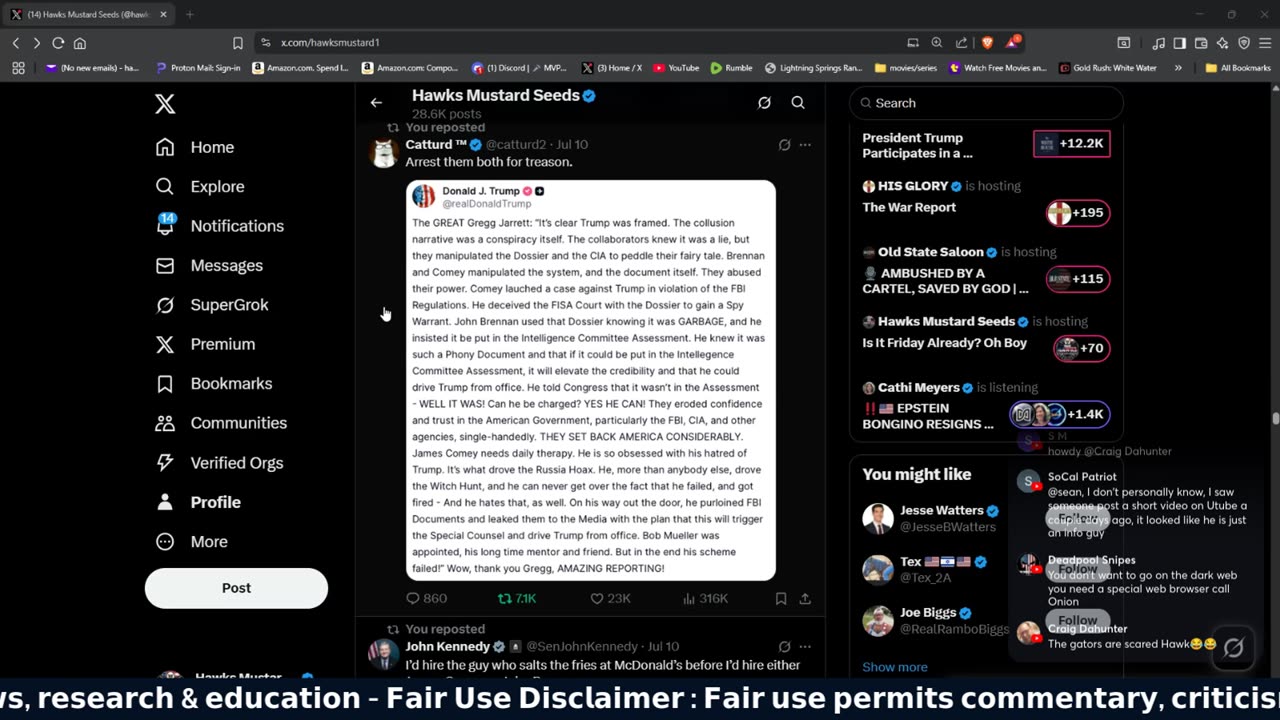The width and height of the screenshot is (1280, 720).
Task: Open the quoted Donald J. Trump post
Action: coord(591,380)
